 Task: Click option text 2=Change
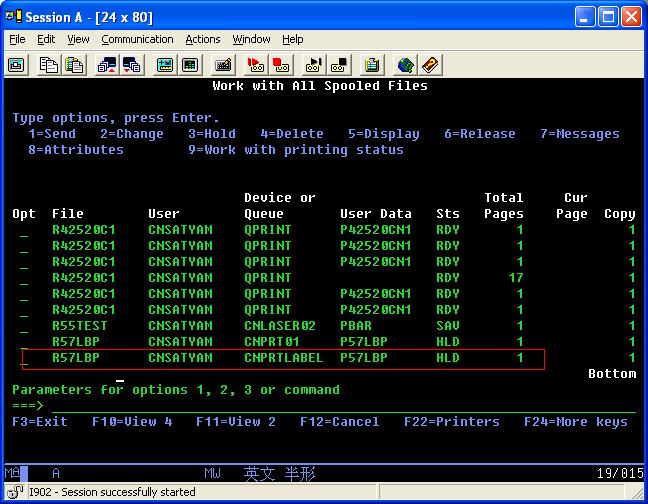pyautogui.click(x=132, y=134)
